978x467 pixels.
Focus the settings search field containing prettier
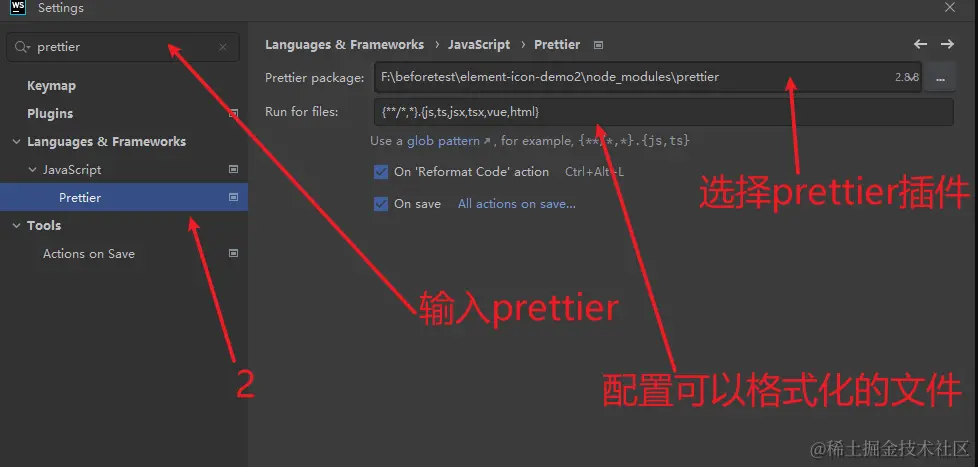click(123, 47)
